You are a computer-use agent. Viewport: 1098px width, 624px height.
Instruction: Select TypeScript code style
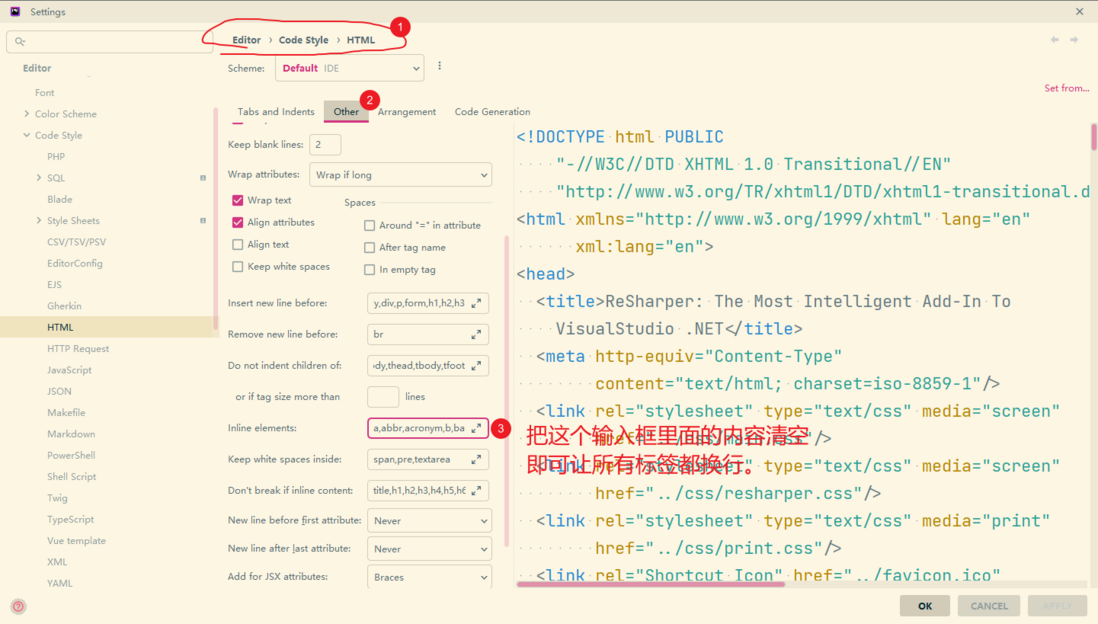pyautogui.click(x=71, y=520)
